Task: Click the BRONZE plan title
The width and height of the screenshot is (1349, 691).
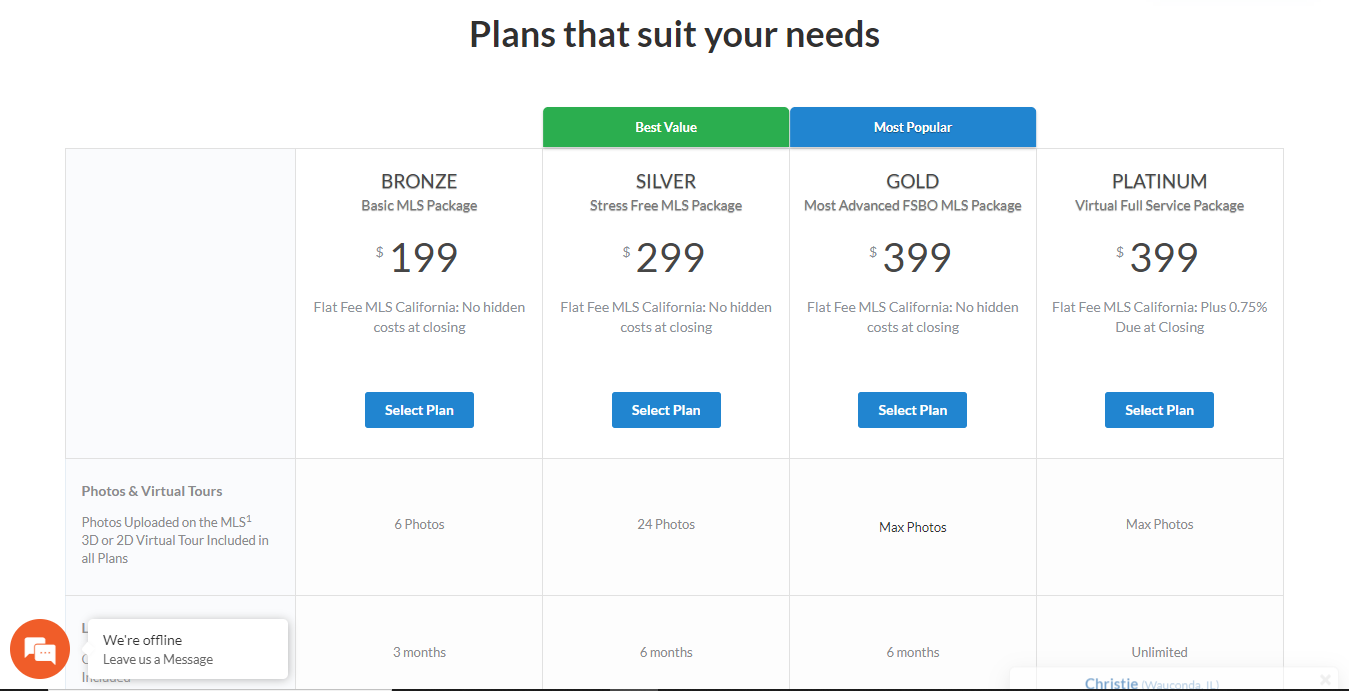Action: tap(419, 181)
